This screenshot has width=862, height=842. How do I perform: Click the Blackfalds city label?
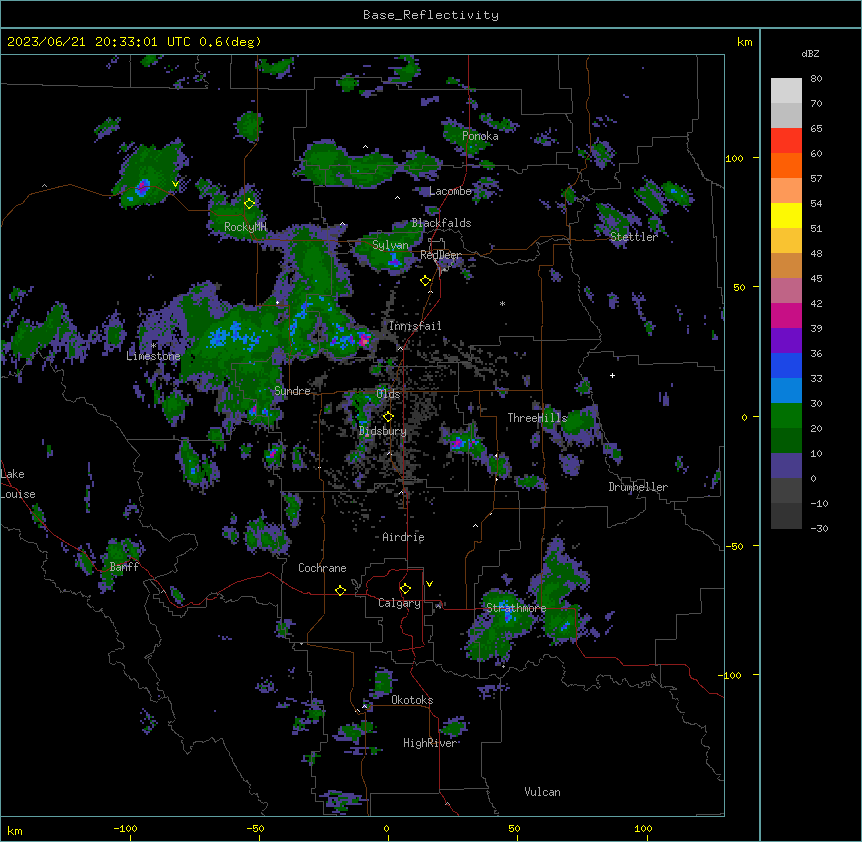click(x=441, y=223)
